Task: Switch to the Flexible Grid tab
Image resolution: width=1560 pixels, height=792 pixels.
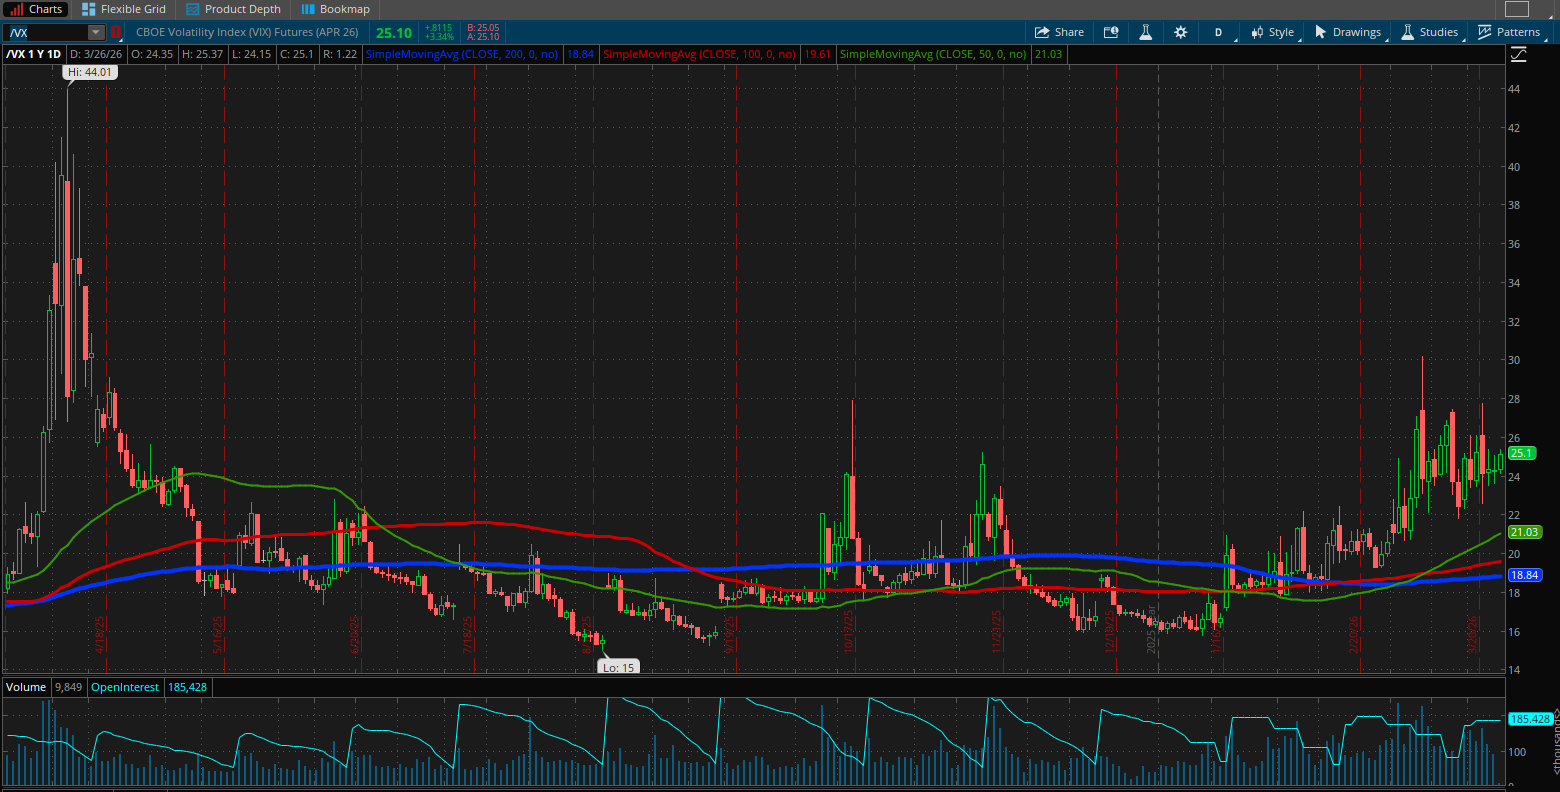Action: 123,9
